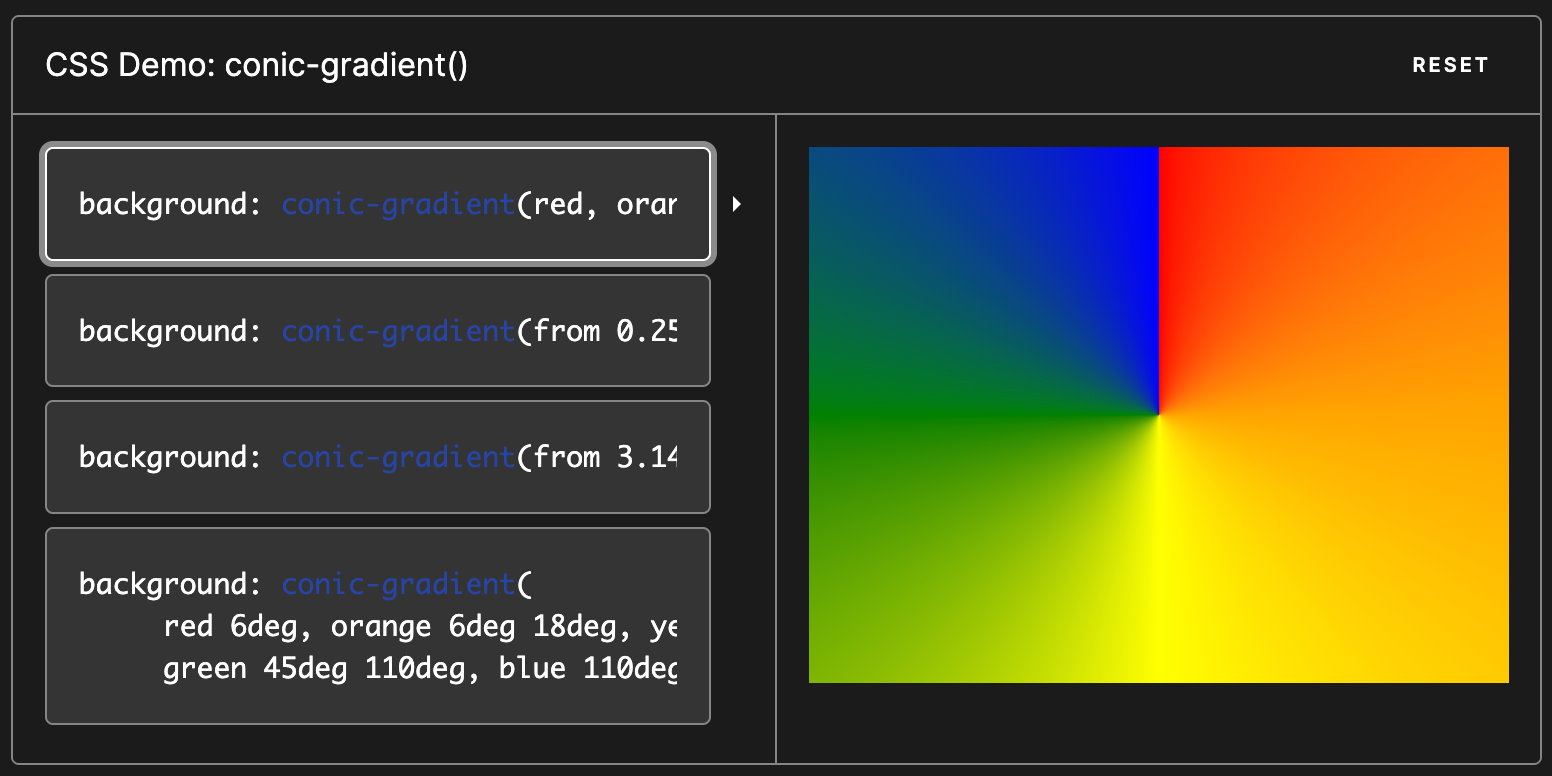Click the center point of the conic gradient
The width and height of the screenshot is (1552, 776).
pyautogui.click(x=1159, y=415)
